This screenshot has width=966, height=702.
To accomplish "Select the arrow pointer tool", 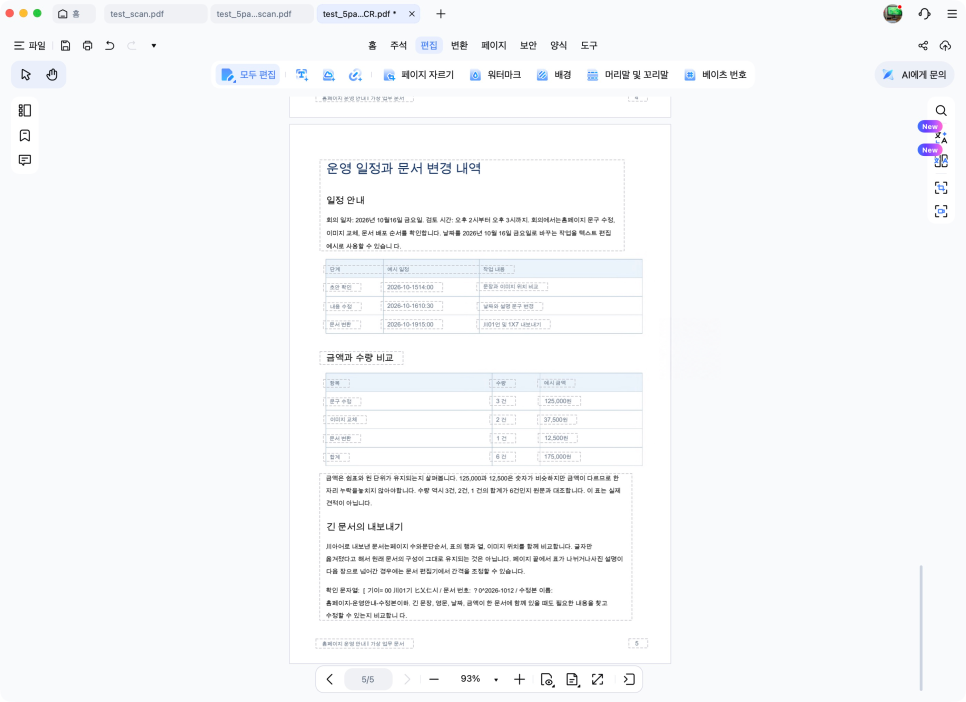I will coord(26,75).
